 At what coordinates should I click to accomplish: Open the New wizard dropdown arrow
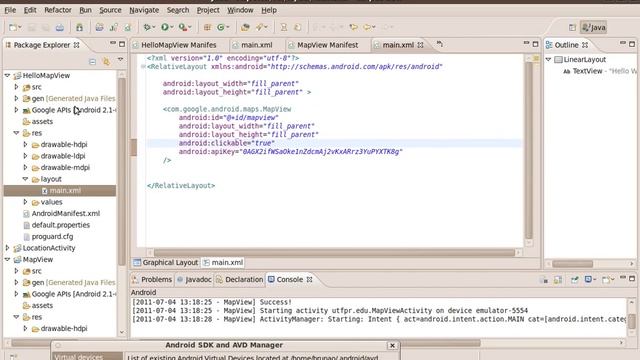click(x=20, y=27)
